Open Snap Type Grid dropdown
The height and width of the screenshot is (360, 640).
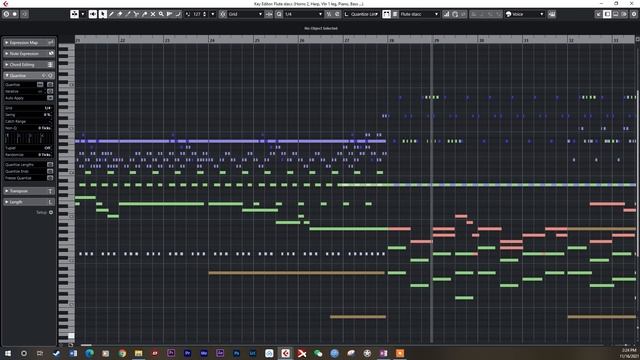point(245,14)
